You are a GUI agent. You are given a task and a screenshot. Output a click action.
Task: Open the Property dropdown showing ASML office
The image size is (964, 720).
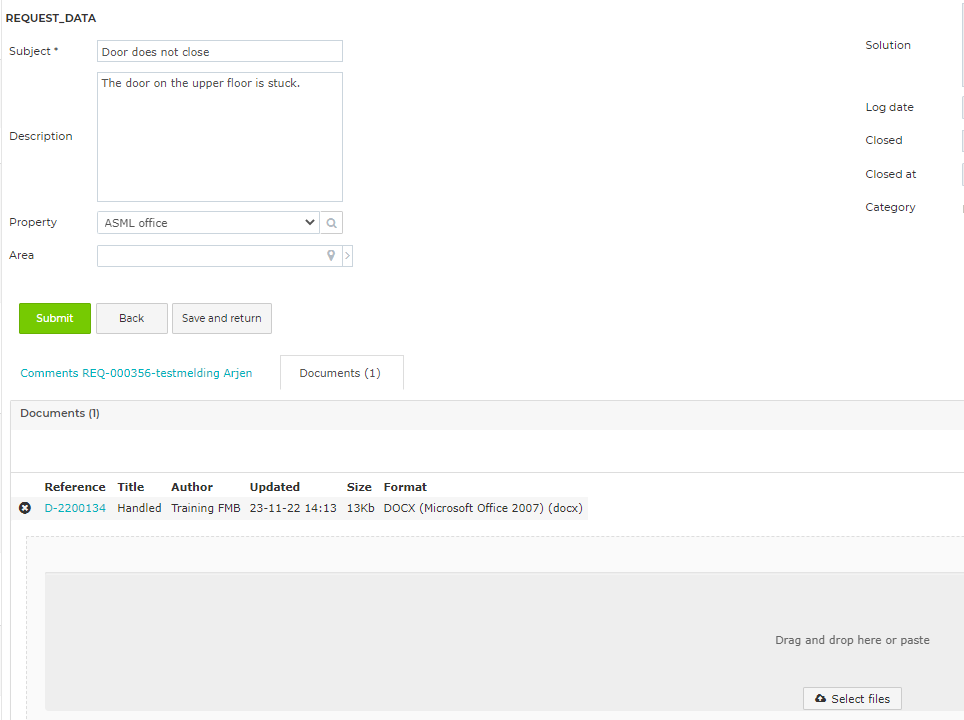pyautogui.click(x=208, y=223)
